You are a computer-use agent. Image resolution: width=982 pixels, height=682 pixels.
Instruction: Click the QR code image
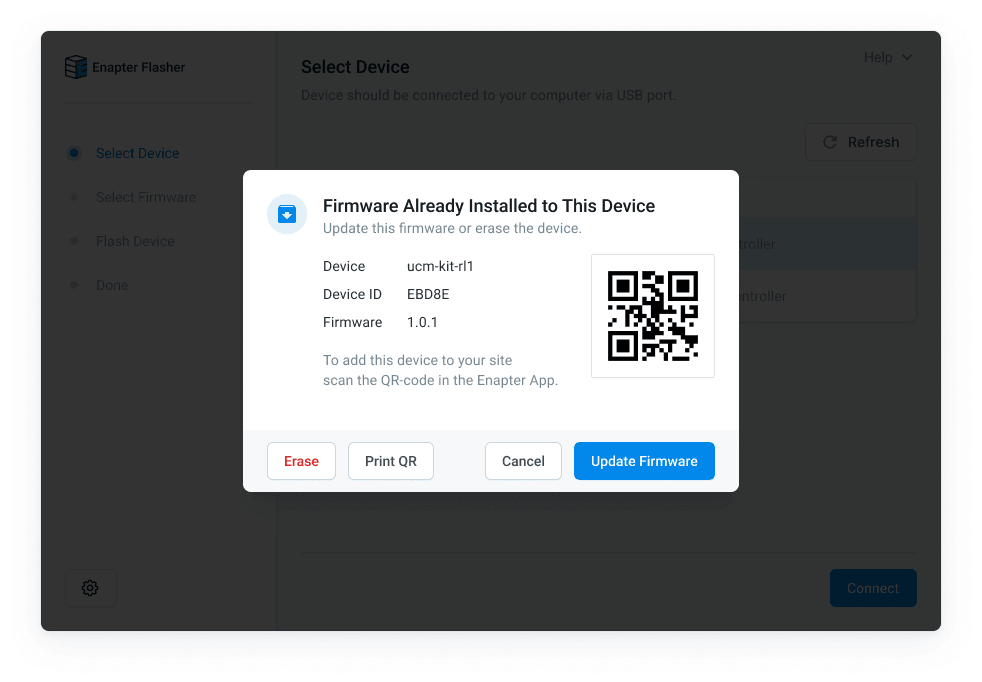click(x=653, y=316)
